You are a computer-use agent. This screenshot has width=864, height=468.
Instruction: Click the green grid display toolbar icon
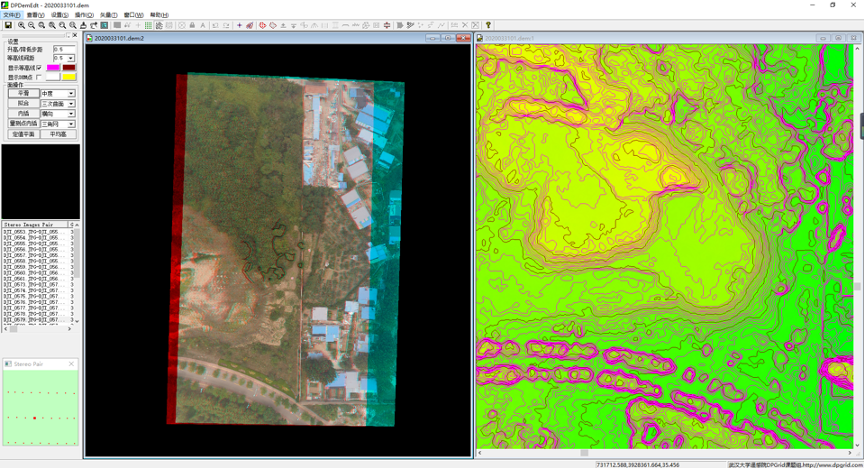click(x=148, y=25)
